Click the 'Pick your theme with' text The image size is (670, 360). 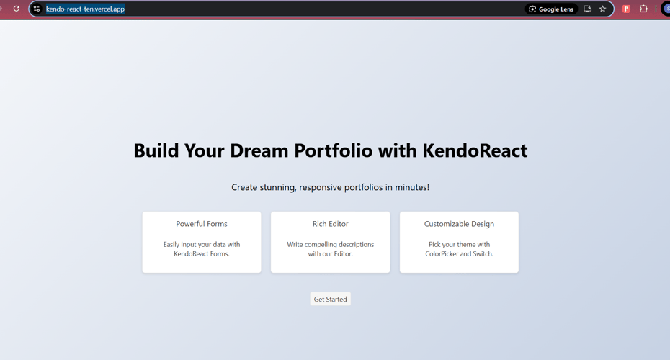pos(459,244)
